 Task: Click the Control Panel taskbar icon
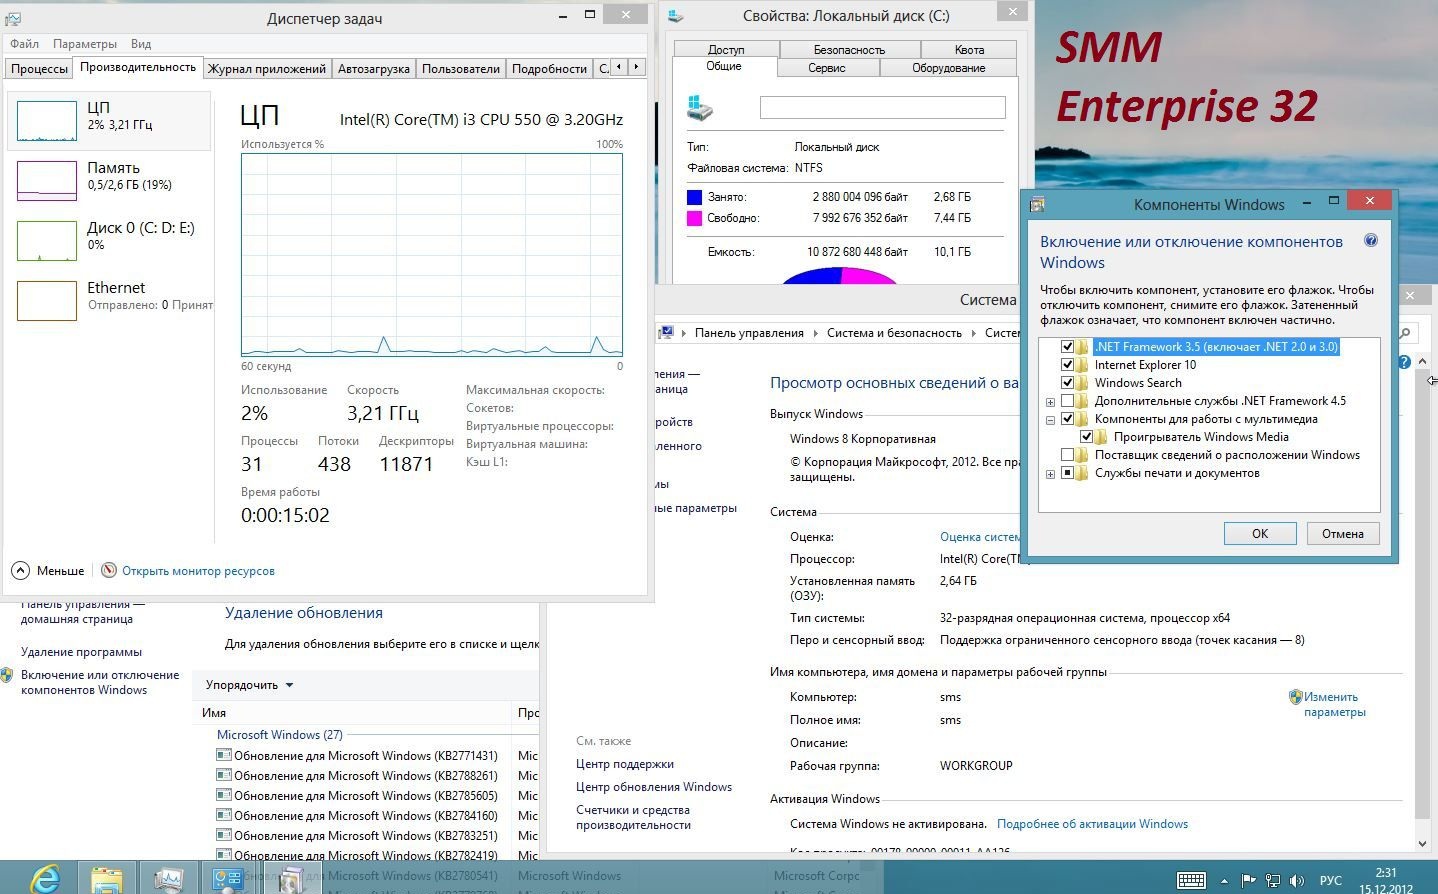click(229, 879)
